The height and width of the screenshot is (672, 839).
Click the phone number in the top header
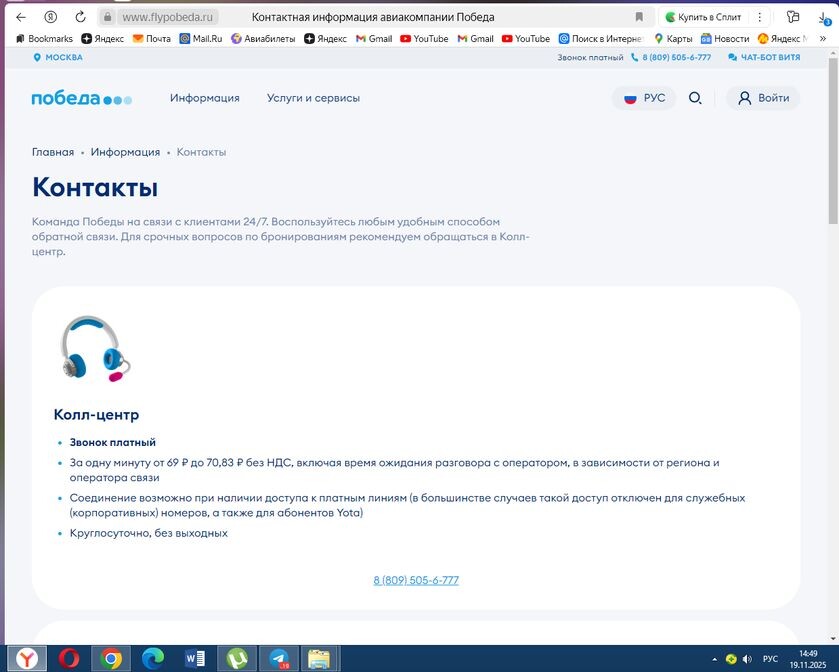point(671,57)
